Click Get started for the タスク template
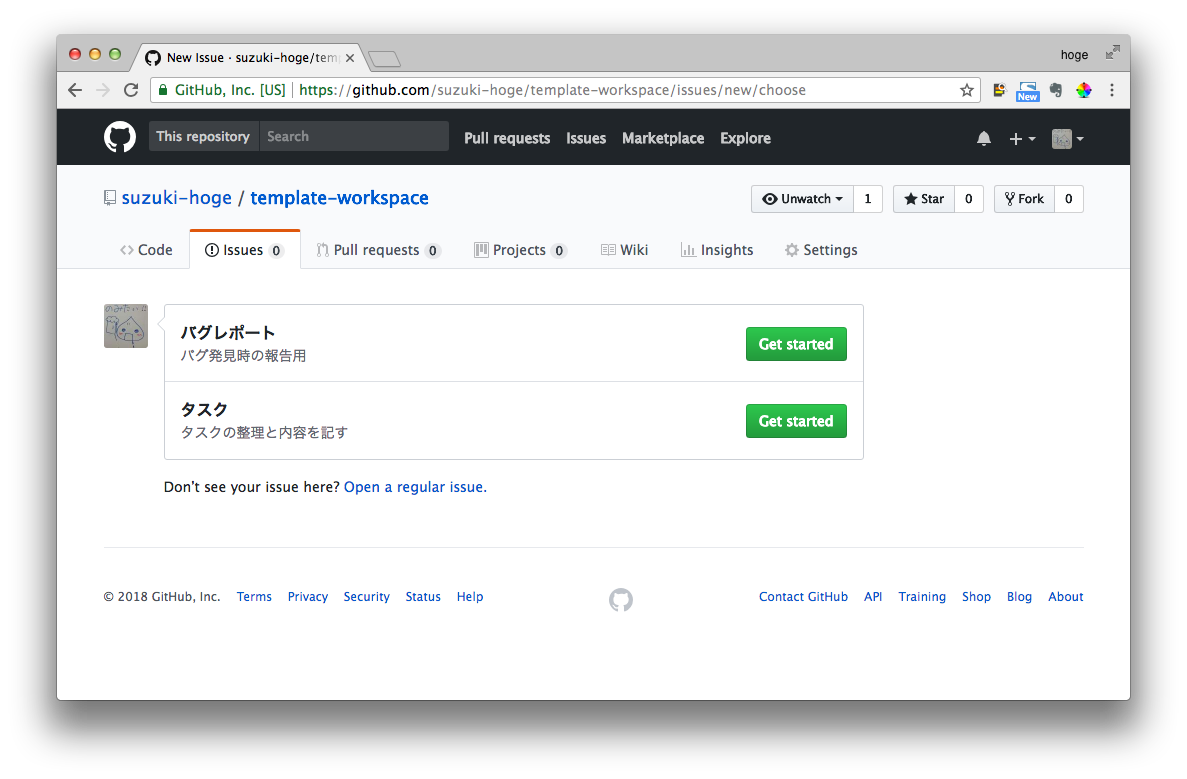Screen dimensions: 1187x779 pos(796,421)
